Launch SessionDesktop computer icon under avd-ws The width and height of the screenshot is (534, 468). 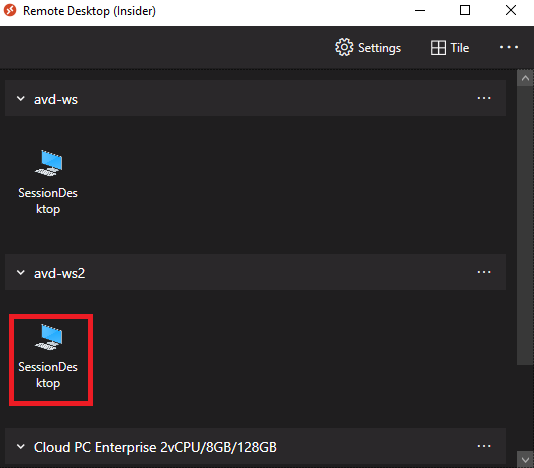click(x=49, y=163)
